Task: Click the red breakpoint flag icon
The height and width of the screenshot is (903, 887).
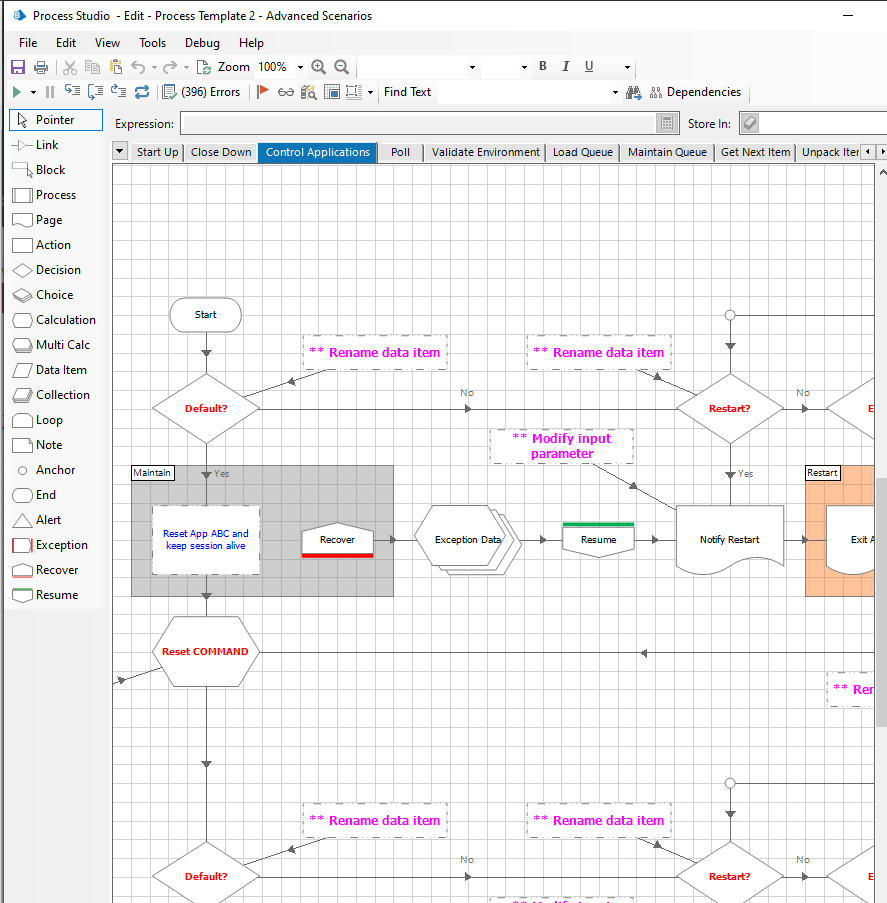Action: click(263, 92)
